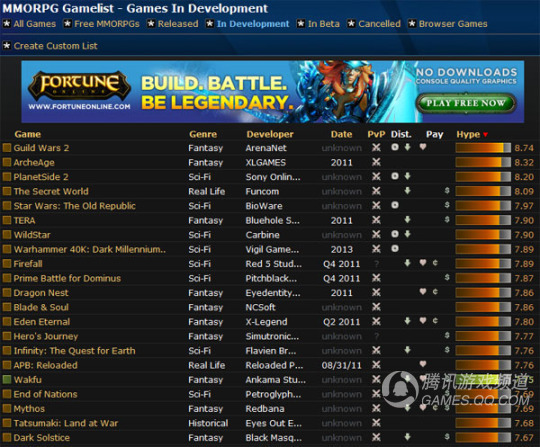Screen dimensions: 540x447
Task: Click Play Free Now in Fortune banner
Action: pyautogui.click(x=466, y=103)
